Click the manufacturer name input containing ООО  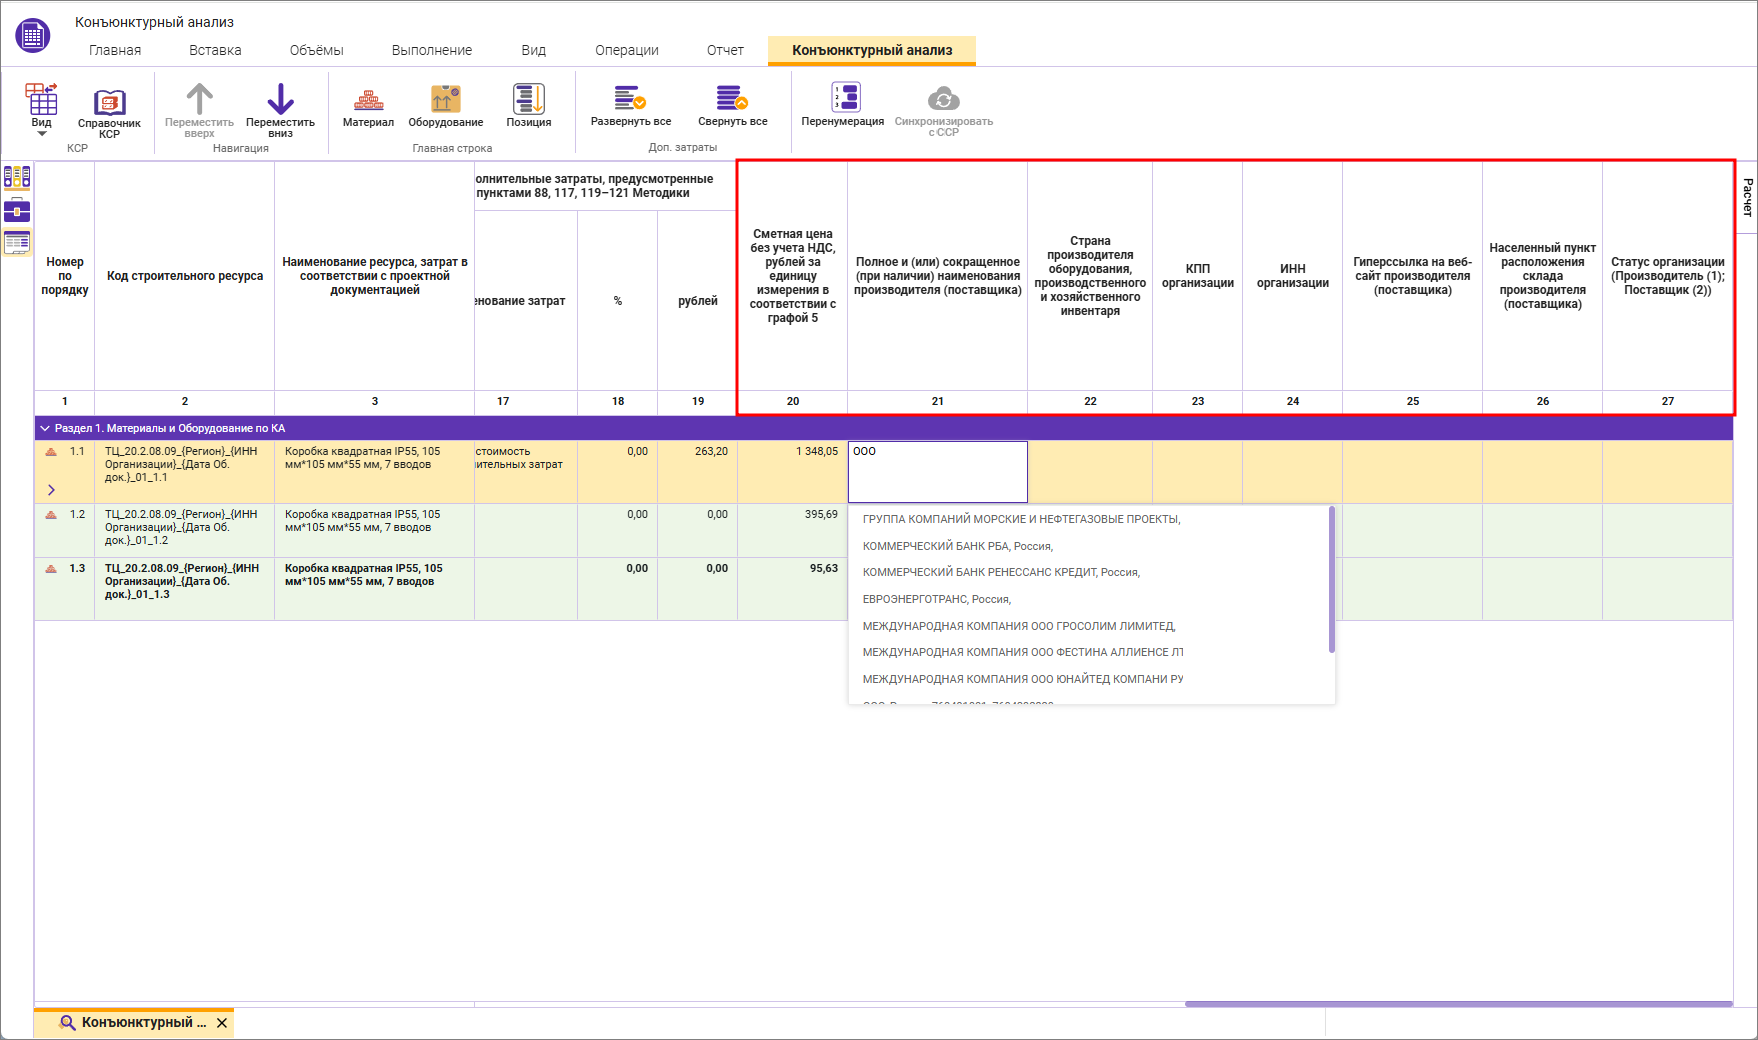[937, 471]
